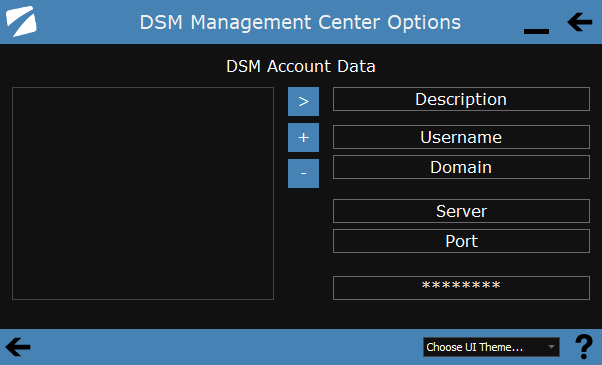602x365 pixels.
Task: Click the bottom-left back arrow icon
Action: [x=18, y=347]
